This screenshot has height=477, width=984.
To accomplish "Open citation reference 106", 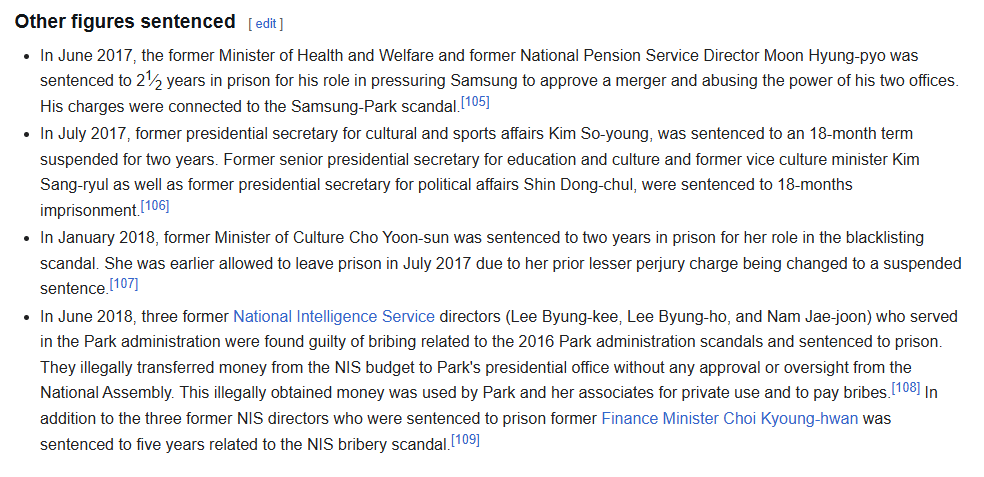I will point(155,205).
